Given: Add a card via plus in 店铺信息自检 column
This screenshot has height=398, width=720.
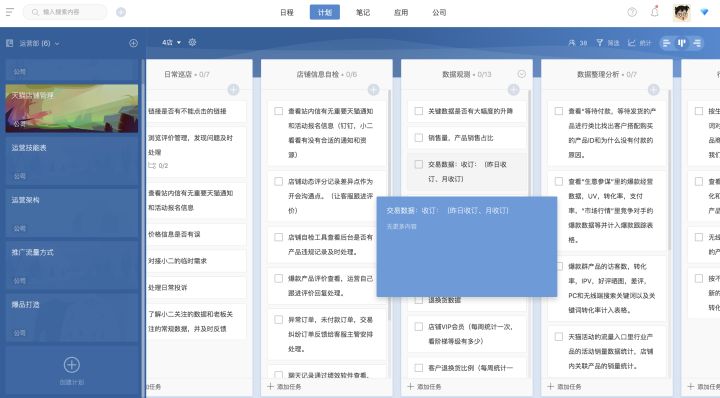Looking at the screenshot, I should pyautogui.click(x=373, y=90).
